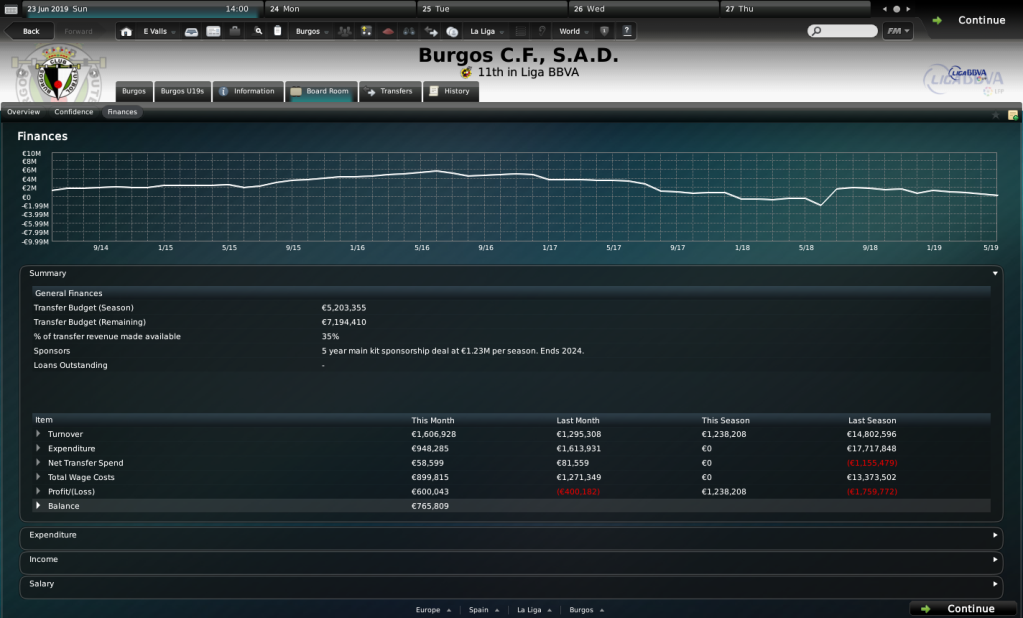This screenshot has width=1023, height=618.
Task: Expand the Salary panel
Action: 995,584
